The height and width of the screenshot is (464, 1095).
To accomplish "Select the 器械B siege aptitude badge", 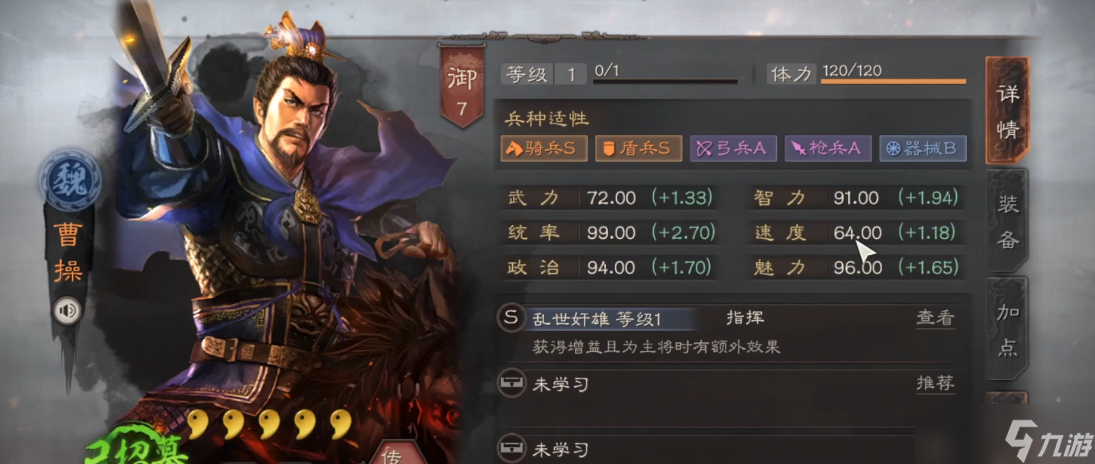I will [923, 148].
